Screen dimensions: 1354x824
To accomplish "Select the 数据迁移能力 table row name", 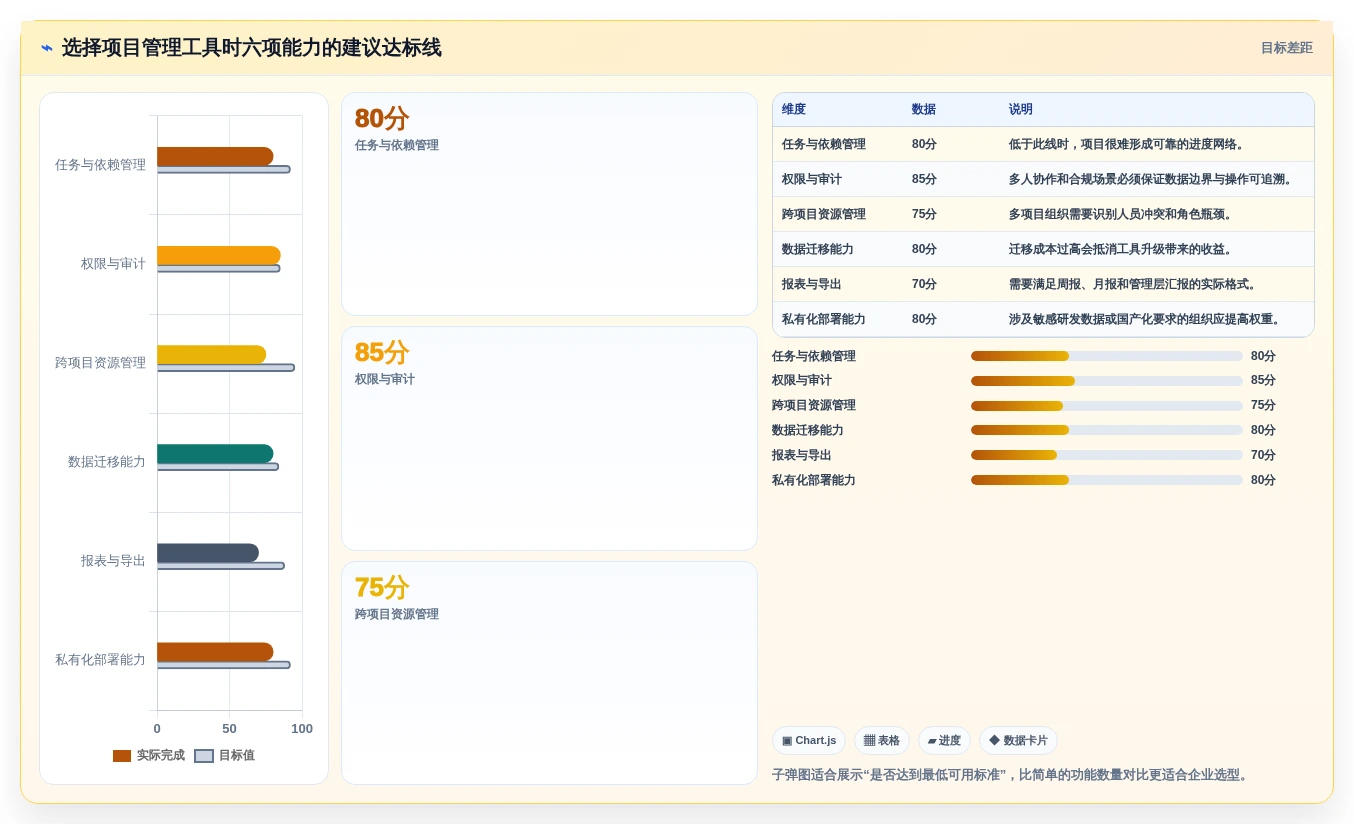I will [x=818, y=249].
